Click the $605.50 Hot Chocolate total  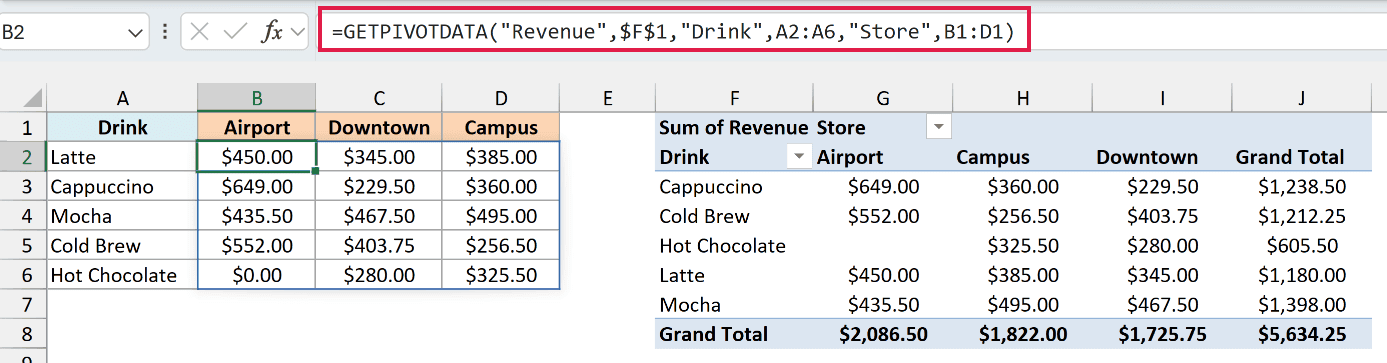pyautogui.click(x=1302, y=246)
